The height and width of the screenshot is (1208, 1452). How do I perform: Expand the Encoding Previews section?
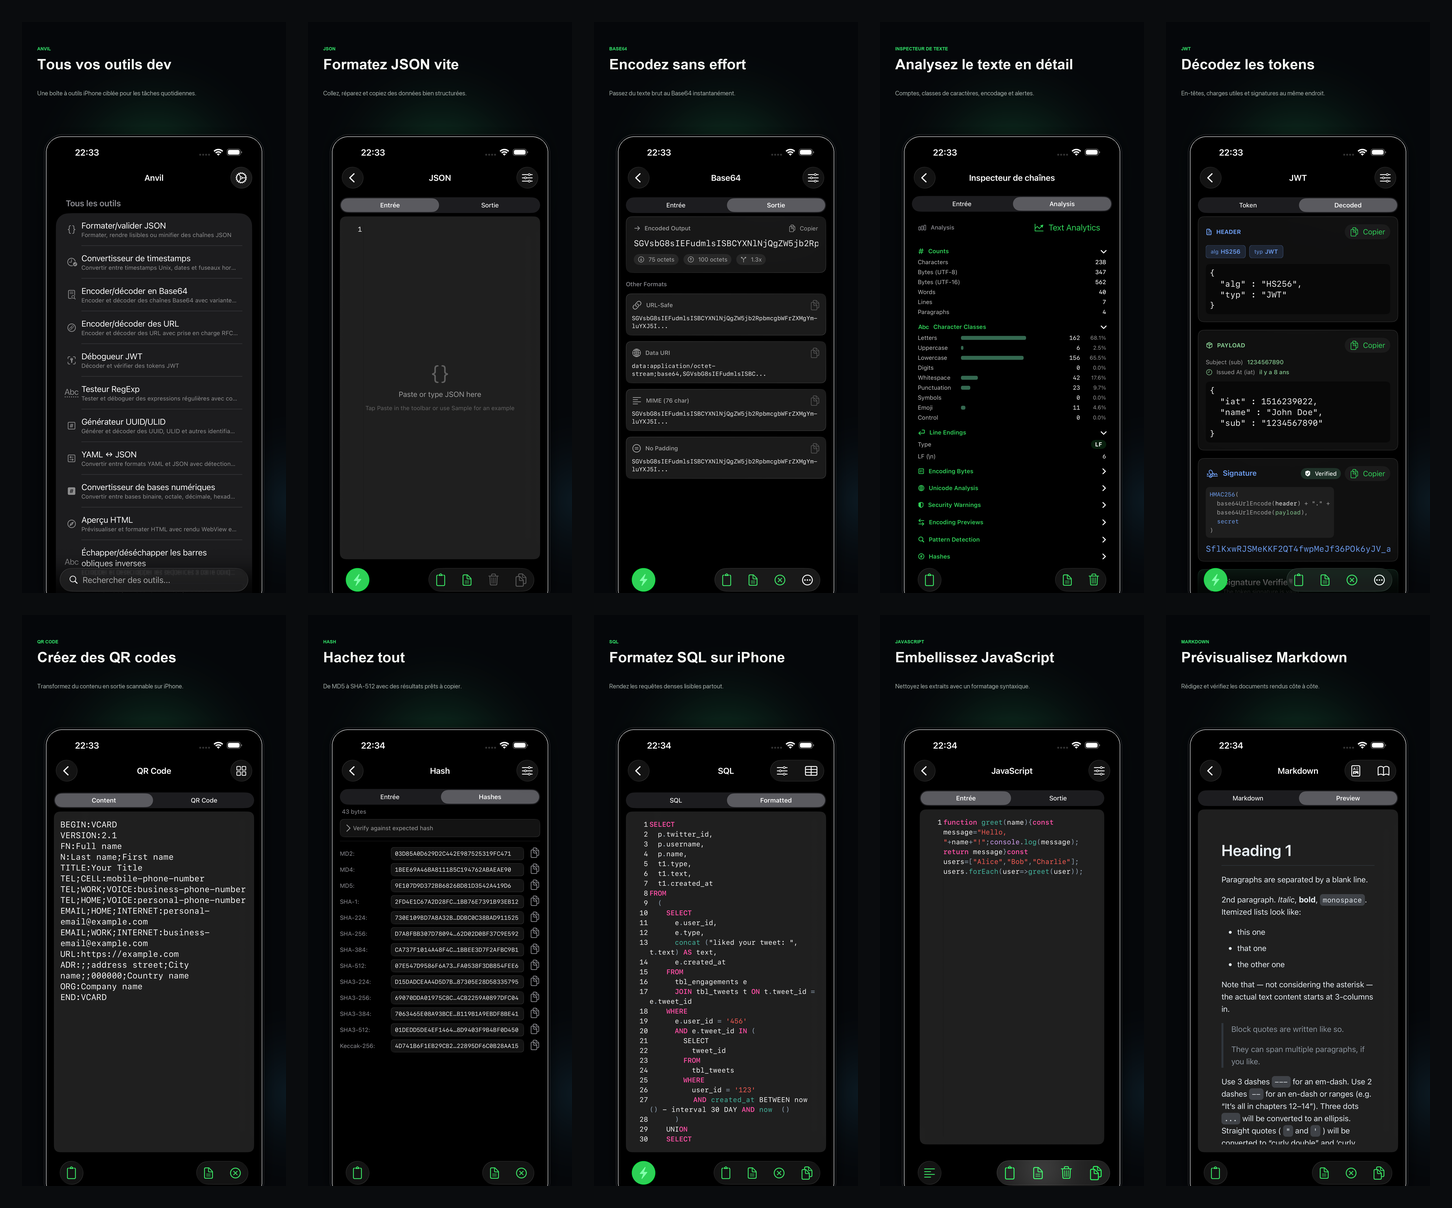coord(1012,522)
